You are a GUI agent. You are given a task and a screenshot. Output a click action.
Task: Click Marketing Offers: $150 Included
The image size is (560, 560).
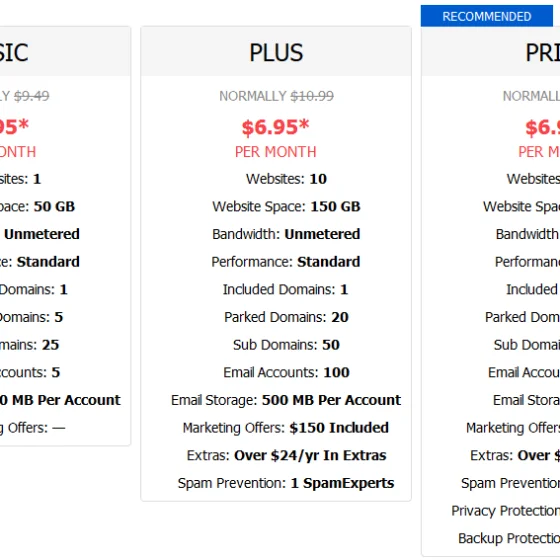click(286, 428)
